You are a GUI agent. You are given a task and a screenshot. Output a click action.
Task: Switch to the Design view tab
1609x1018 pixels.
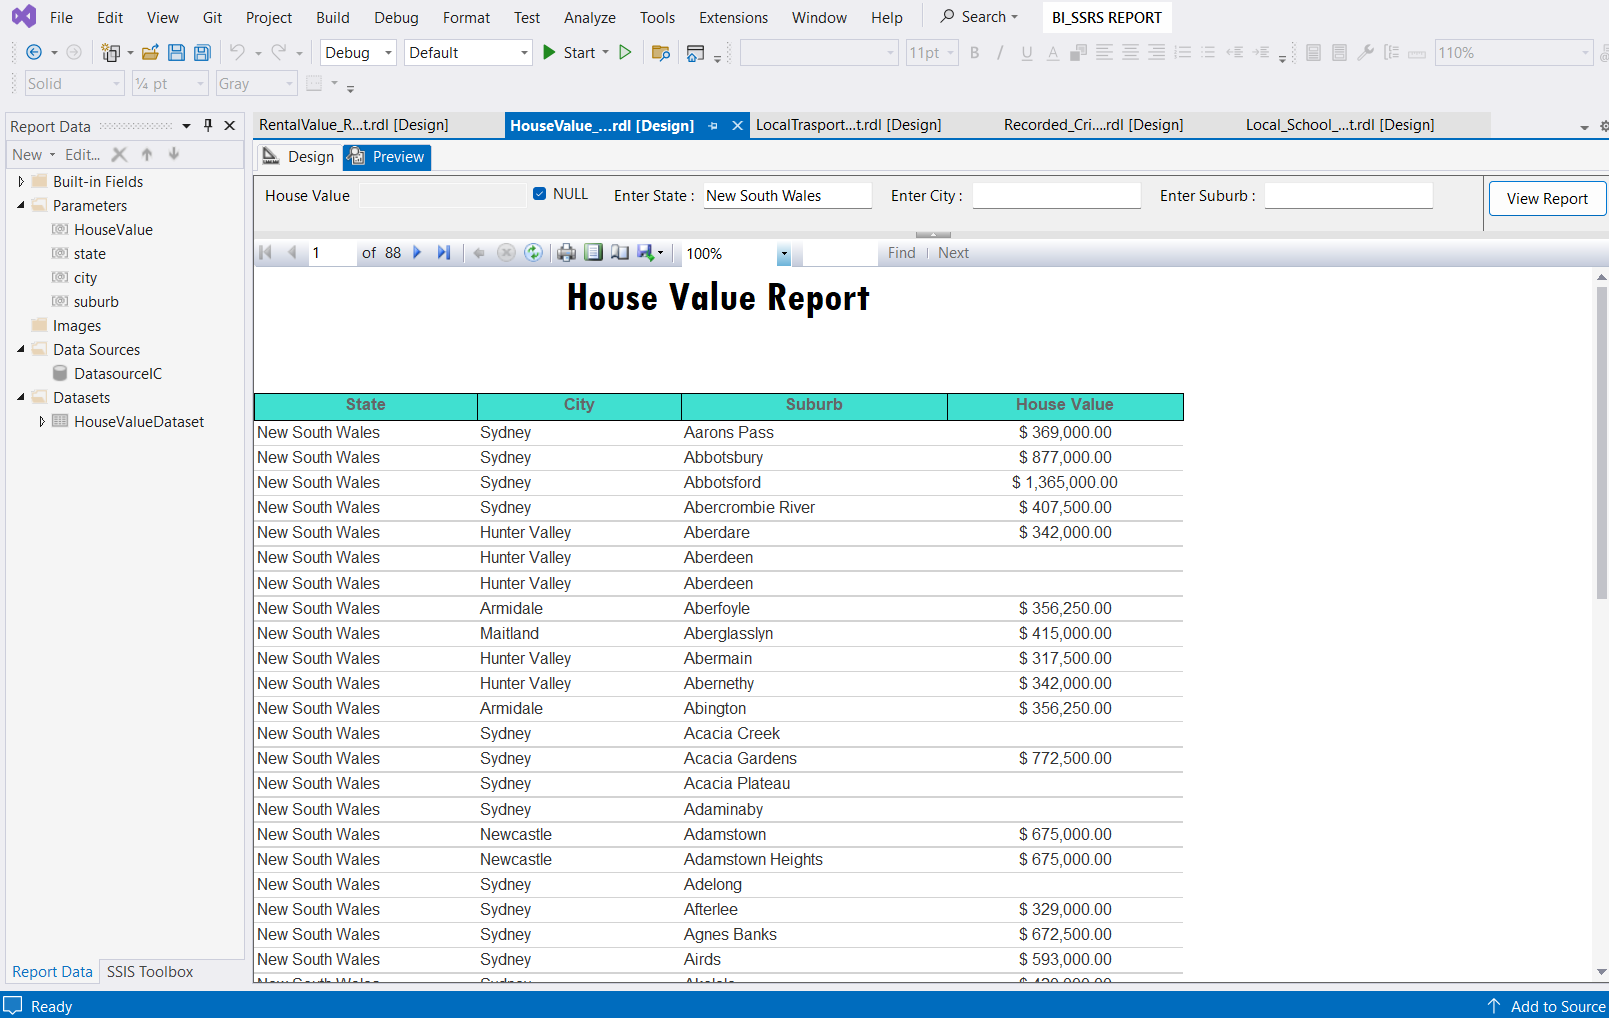coord(299,157)
